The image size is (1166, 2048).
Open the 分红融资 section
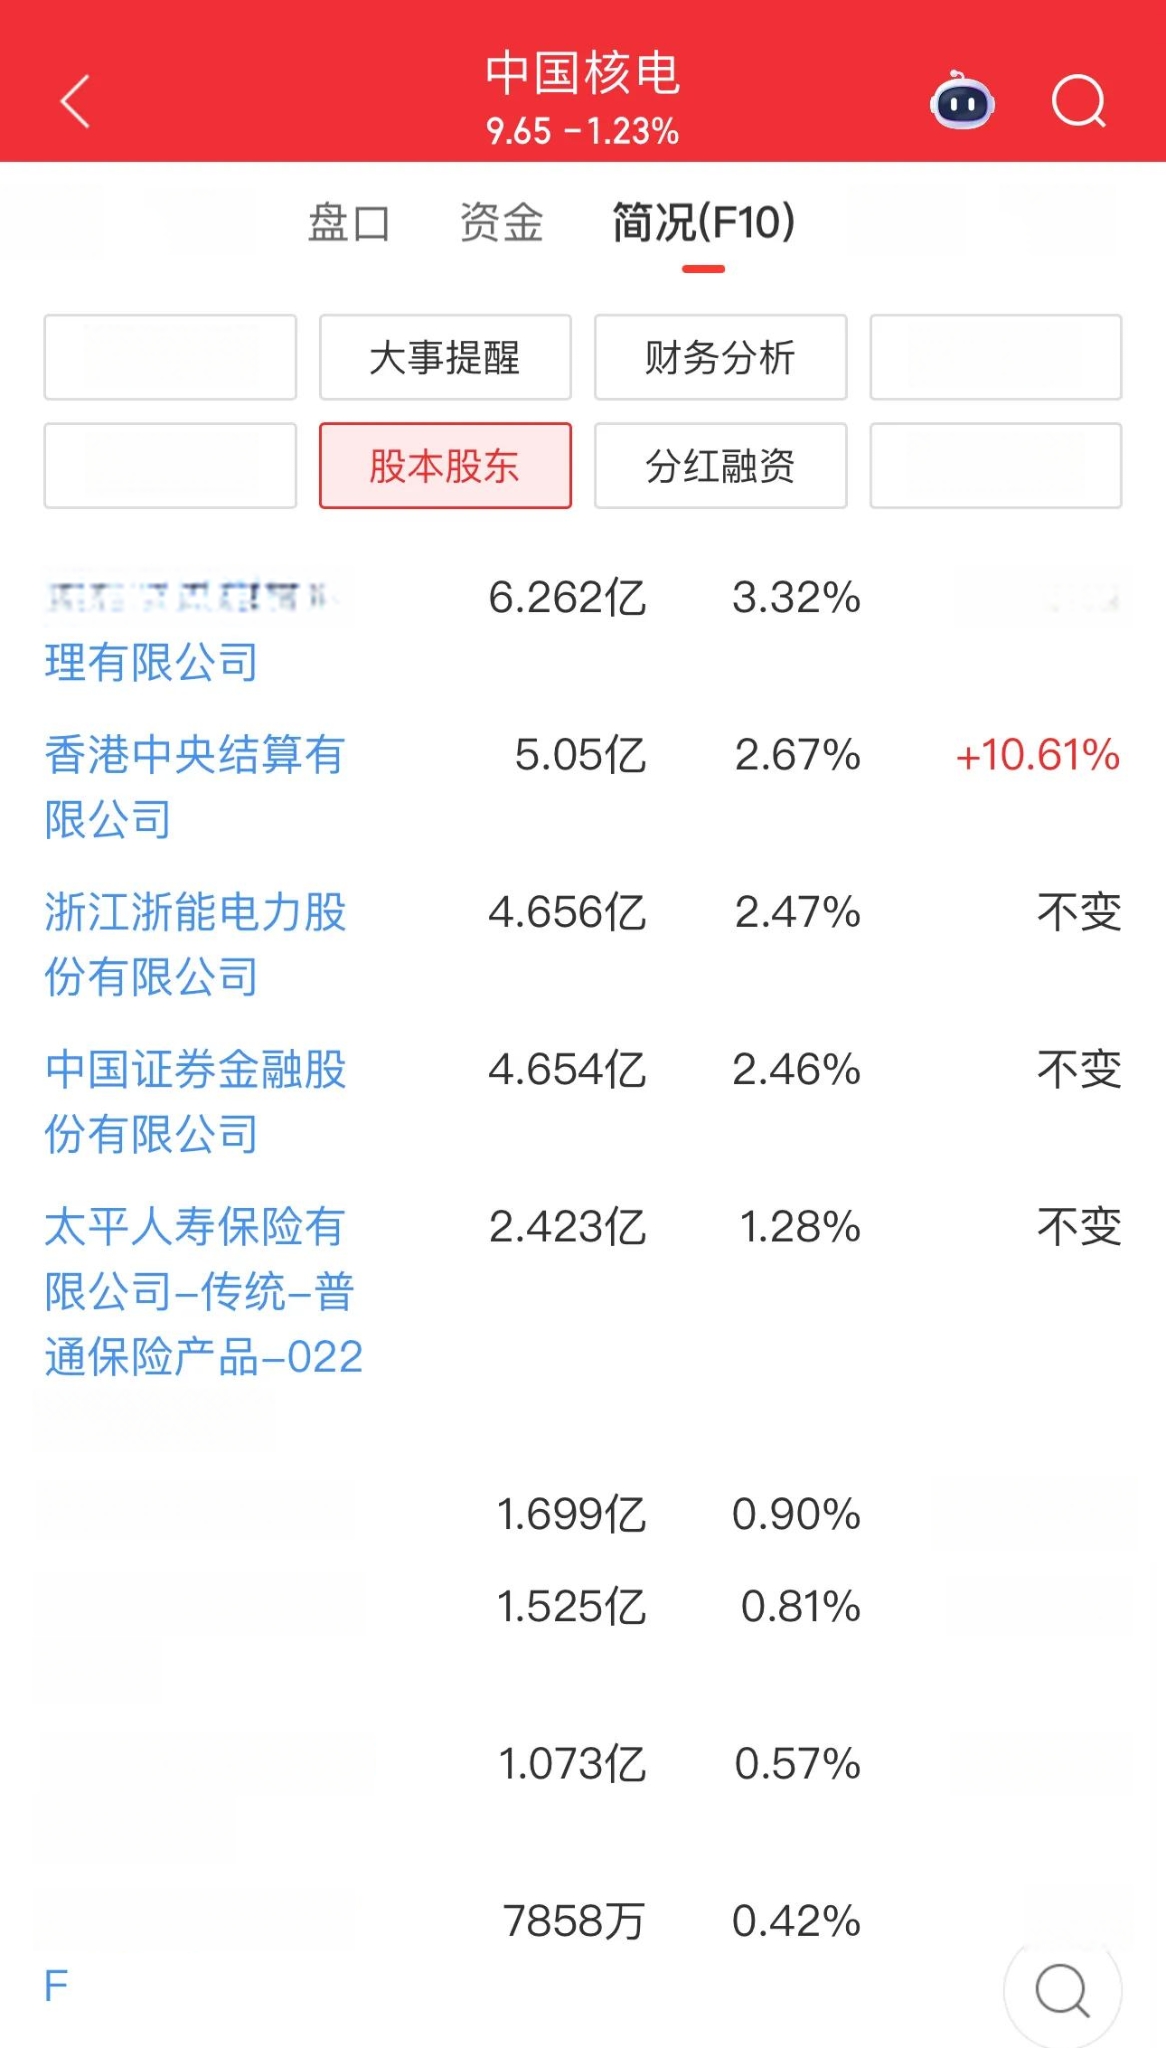[x=720, y=465]
